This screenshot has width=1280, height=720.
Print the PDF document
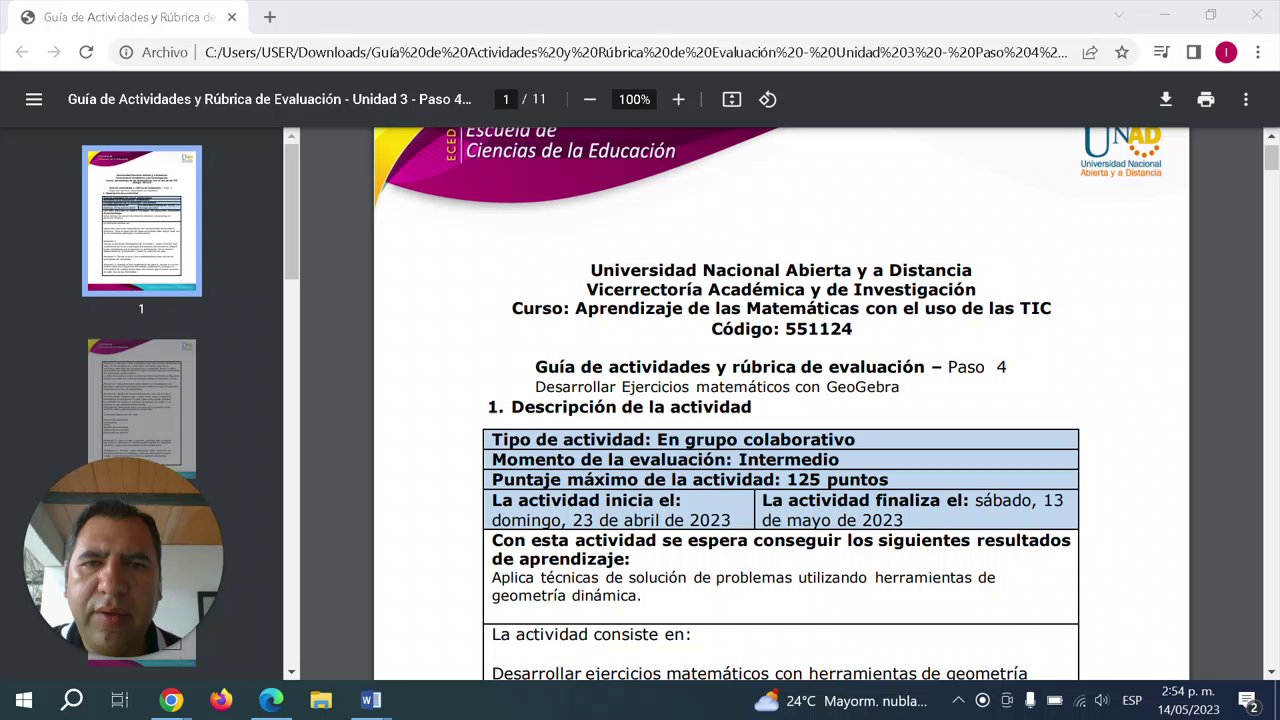[x=1206, y=99]
